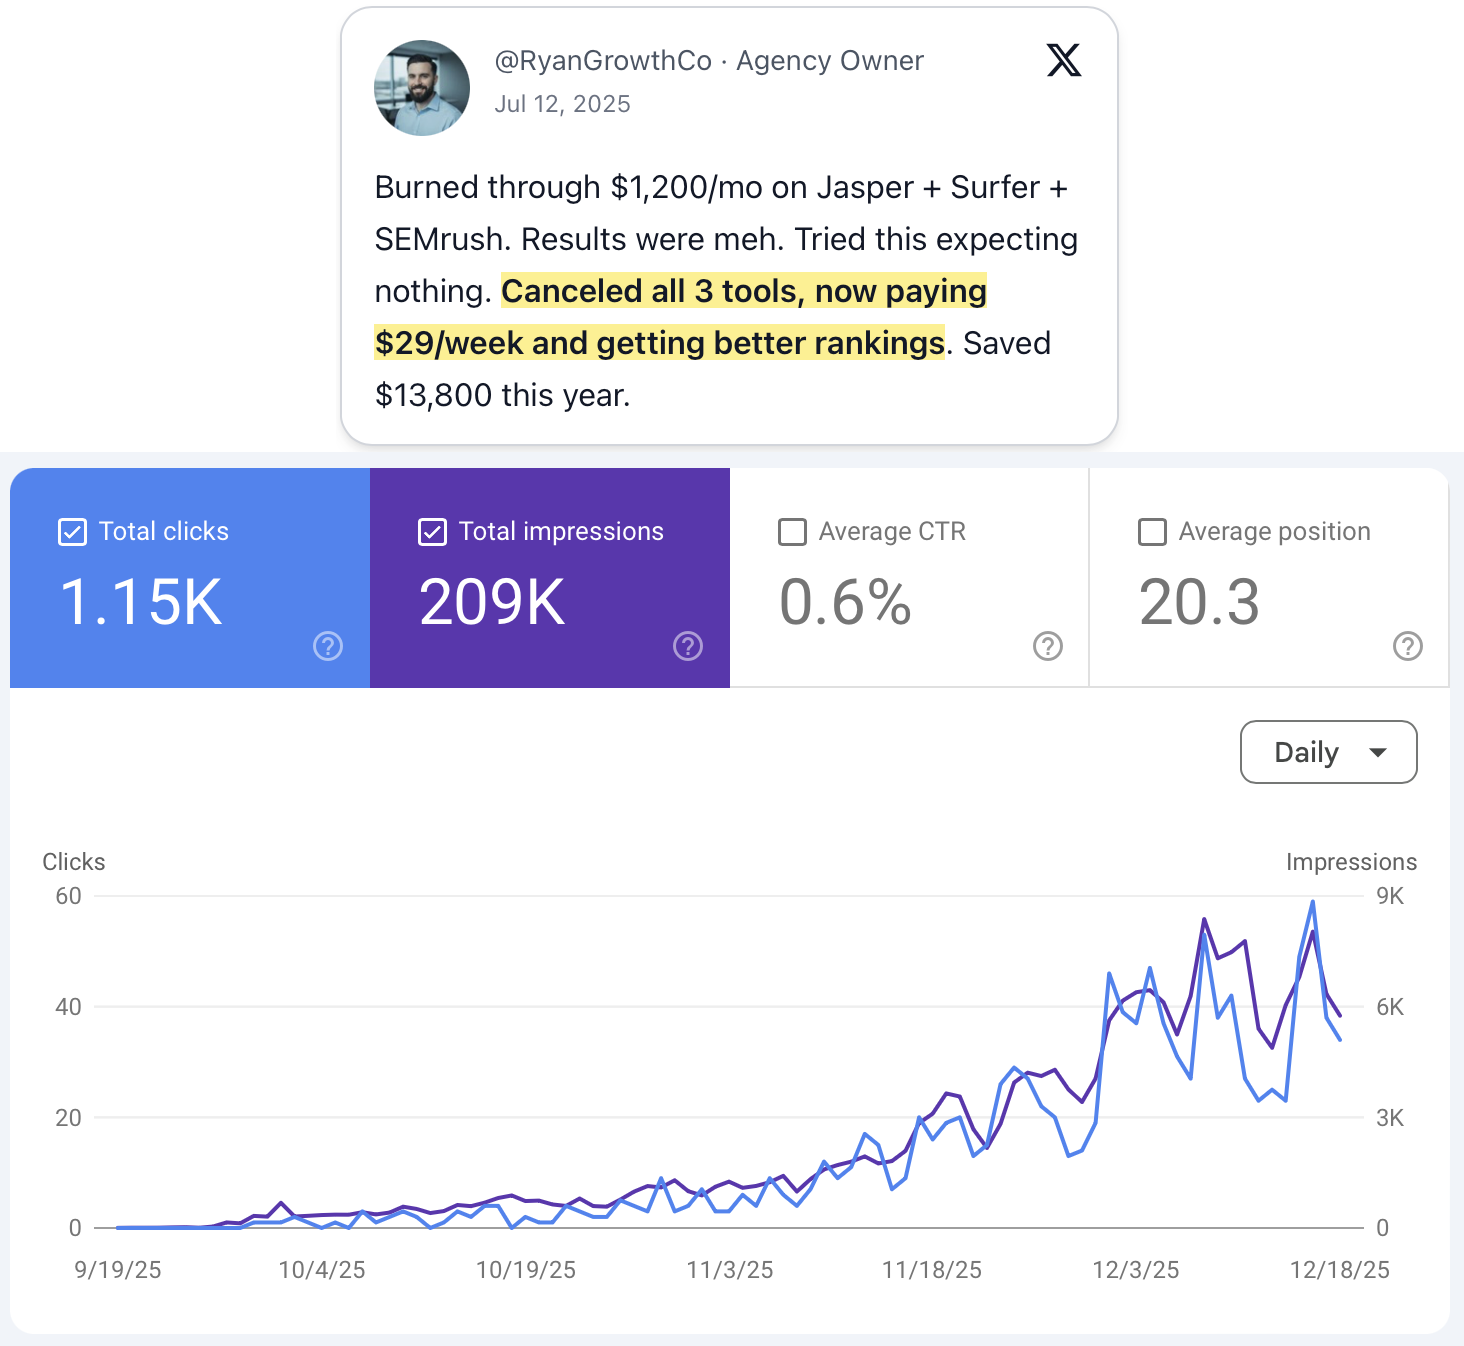Click the 12/18/25 date on chart axis

coord(1340,1270)
